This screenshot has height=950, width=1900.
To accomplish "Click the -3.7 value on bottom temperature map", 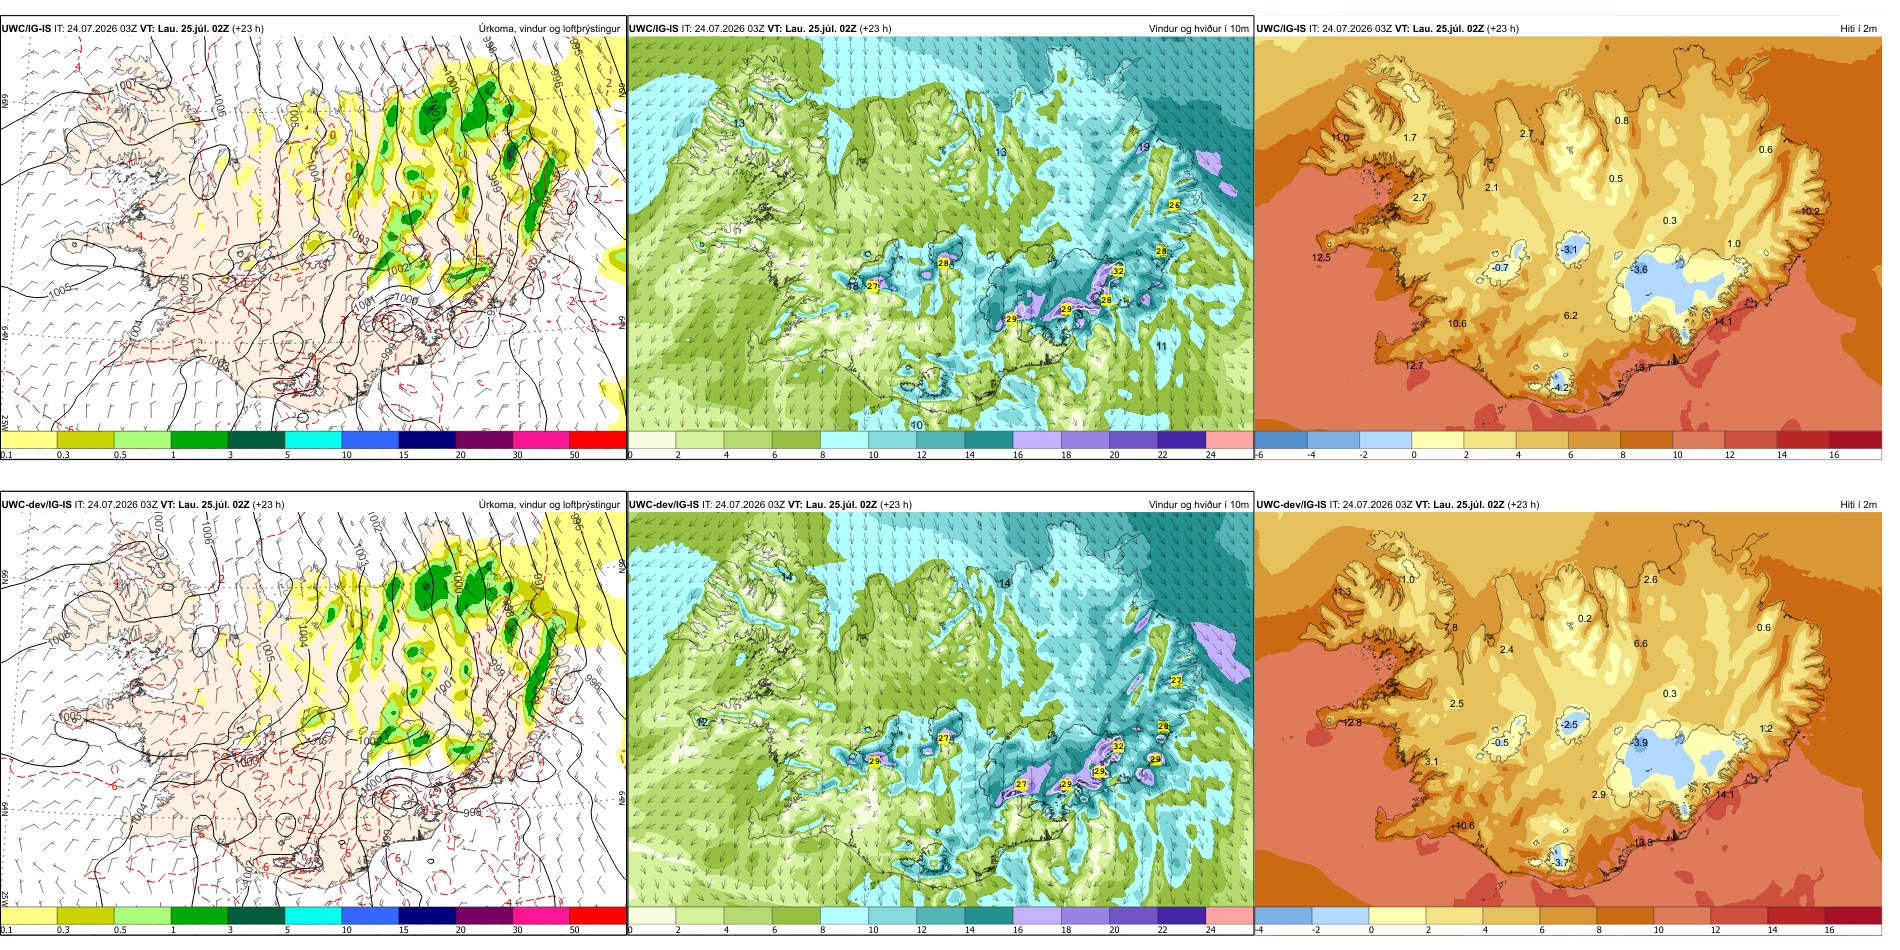I will pos(1561,862).
